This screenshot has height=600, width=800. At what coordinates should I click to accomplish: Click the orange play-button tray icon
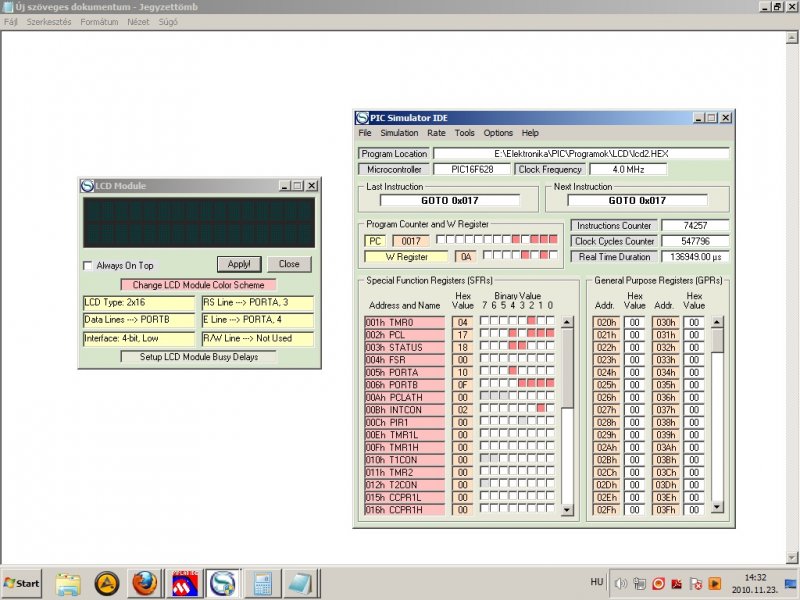tap(715, 583)
